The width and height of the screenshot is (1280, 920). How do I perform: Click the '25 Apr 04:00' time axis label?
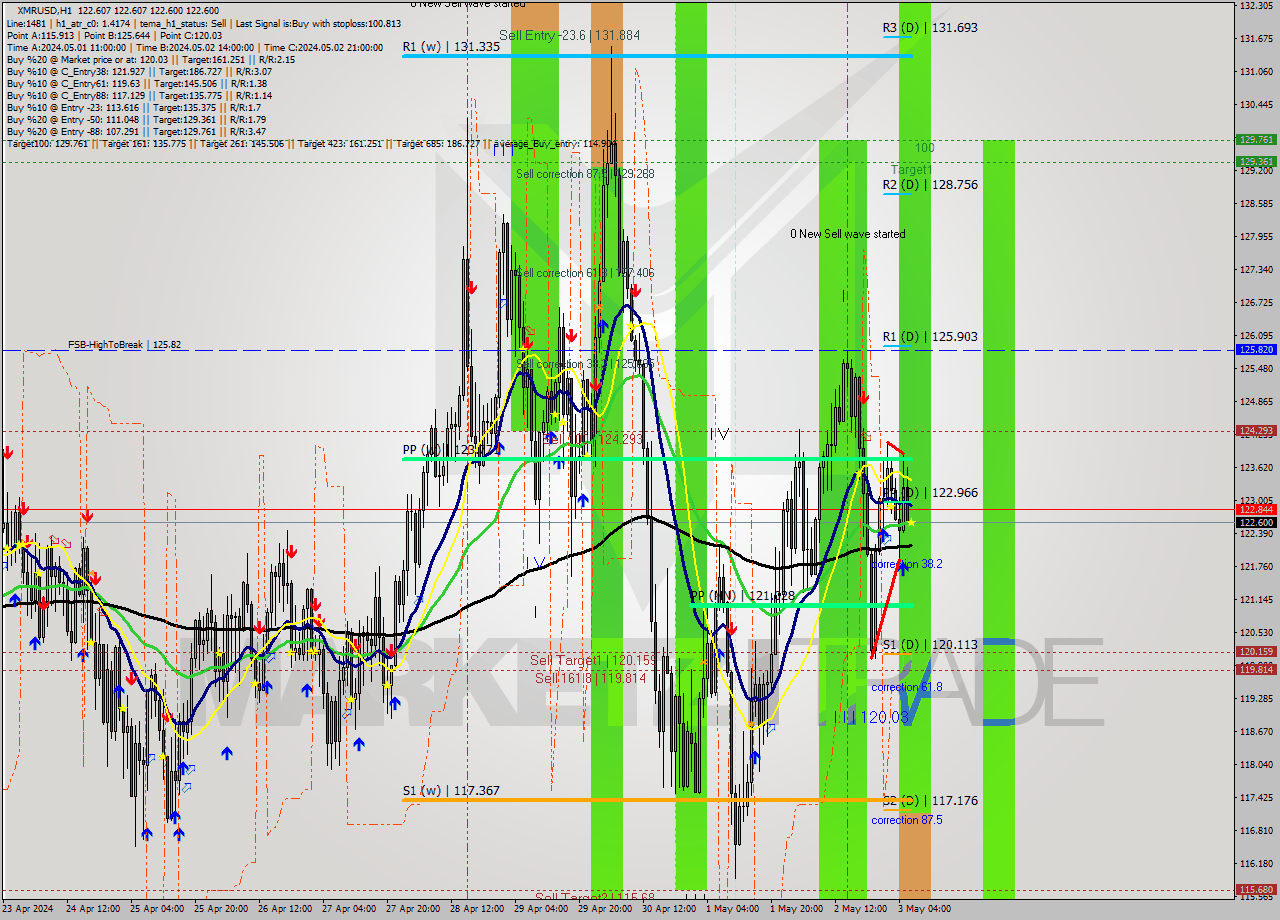tap(157, 909)
